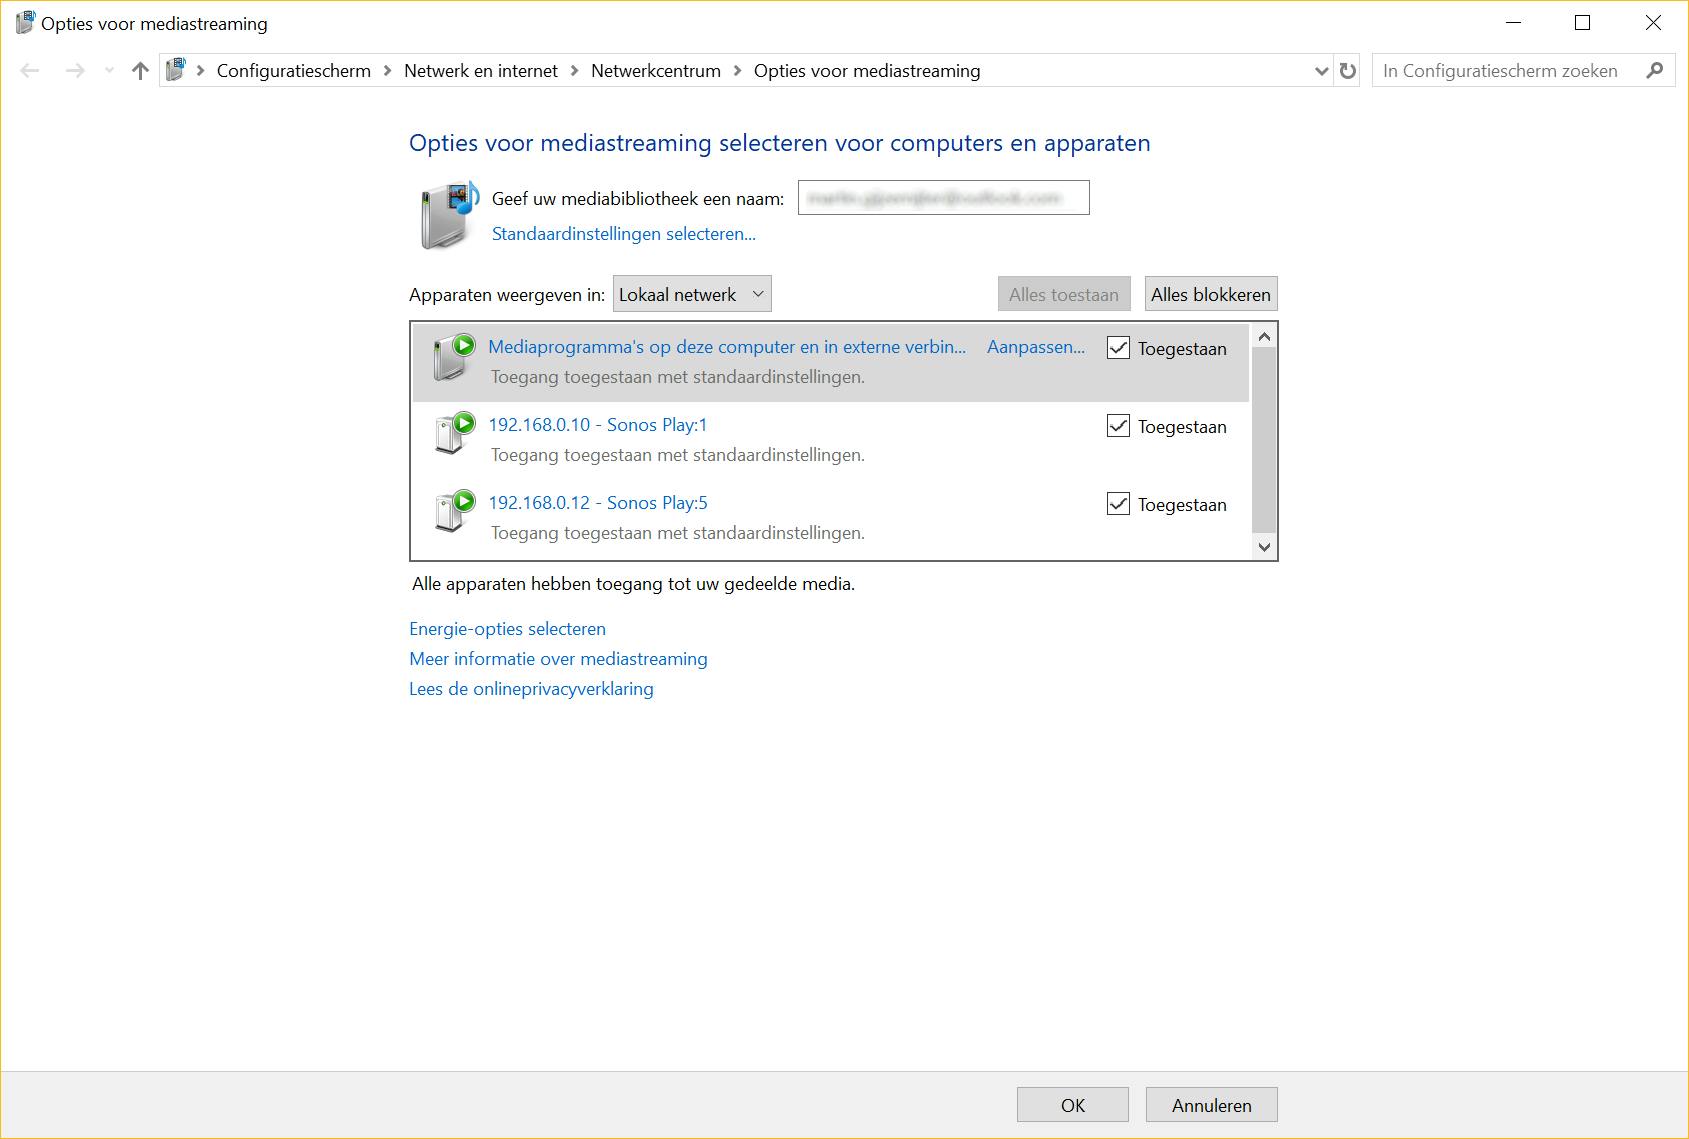Expand the chevron before Configuratiescherm
The width and height of the screenshot is (1689, 1139).
coord(201,71)
